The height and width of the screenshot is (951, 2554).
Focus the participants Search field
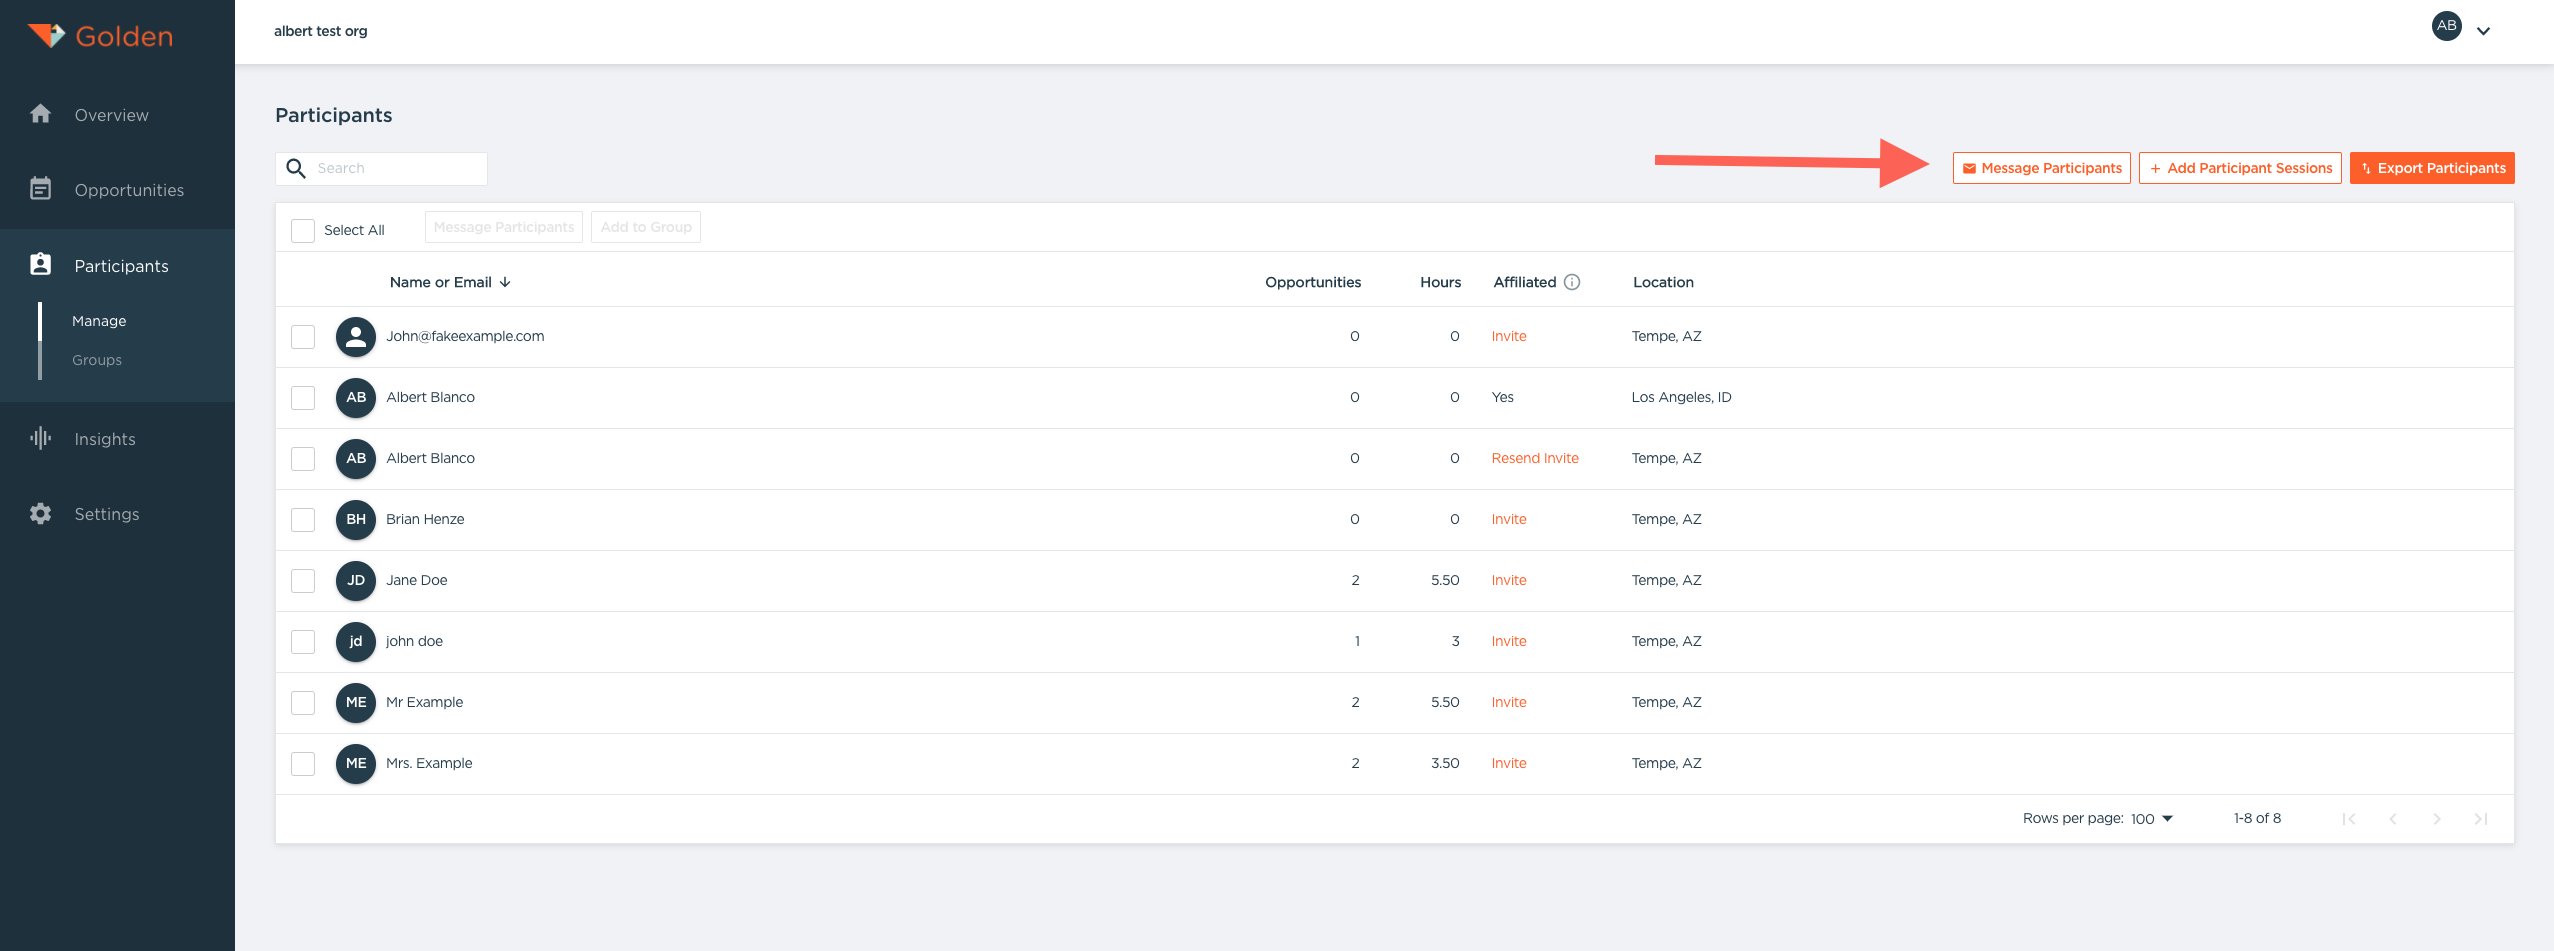397,168
